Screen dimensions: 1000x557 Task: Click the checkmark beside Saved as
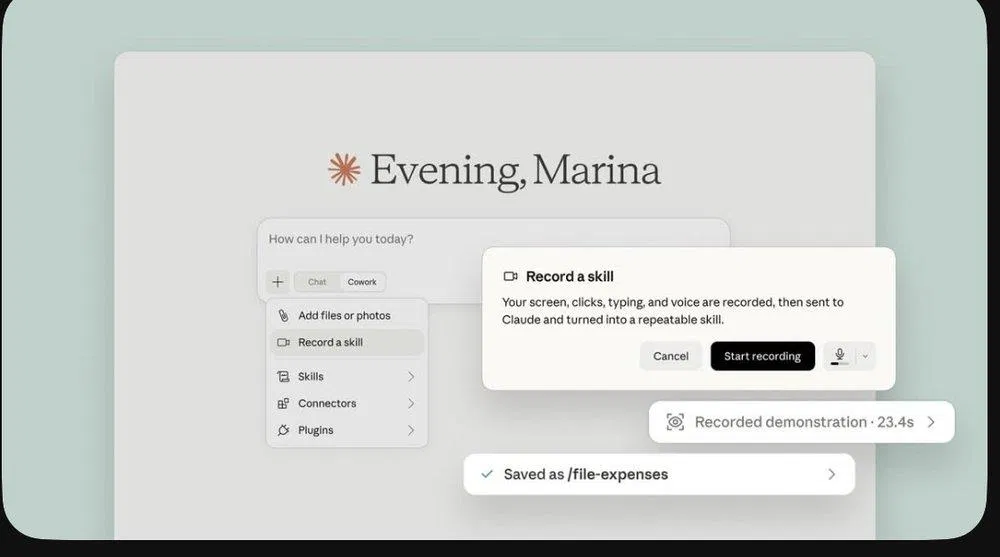(487, 474)
